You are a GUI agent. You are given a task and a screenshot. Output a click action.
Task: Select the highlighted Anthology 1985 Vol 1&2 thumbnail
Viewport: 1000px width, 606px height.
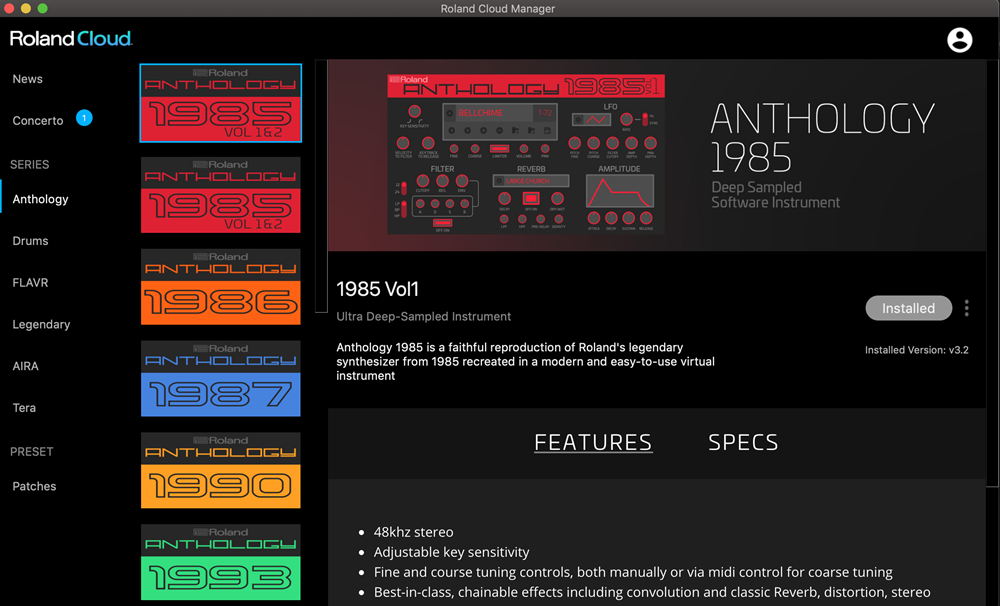point(221,103)
